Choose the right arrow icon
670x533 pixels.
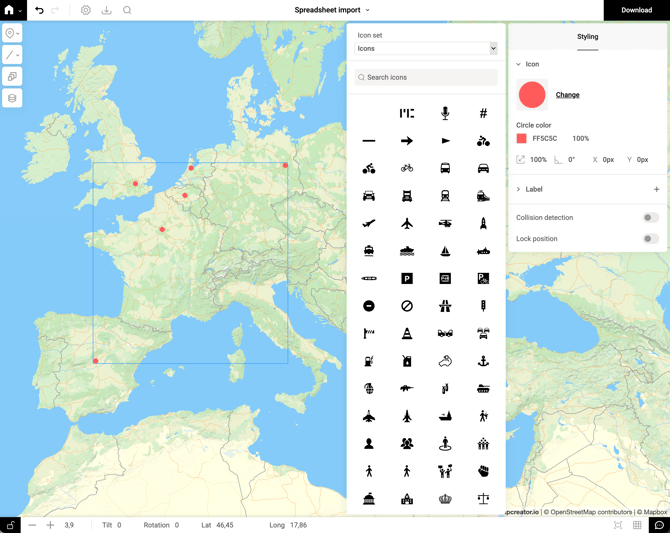pyautogui.click(x=407, y=141)
